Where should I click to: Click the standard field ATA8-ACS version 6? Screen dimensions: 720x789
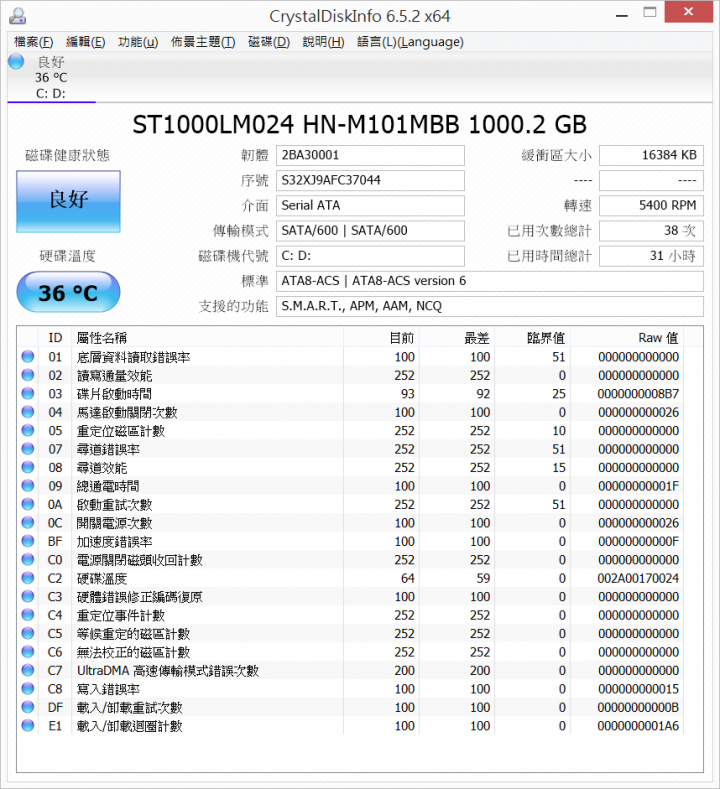click(490, 281)
